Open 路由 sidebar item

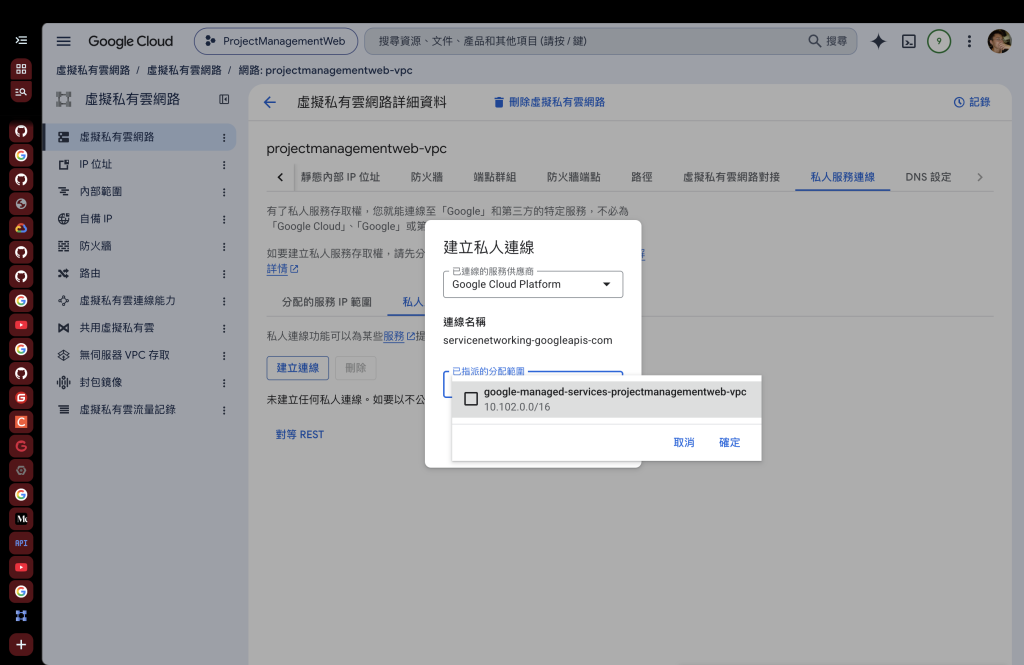pyautogui.click(x=140, y=274)
